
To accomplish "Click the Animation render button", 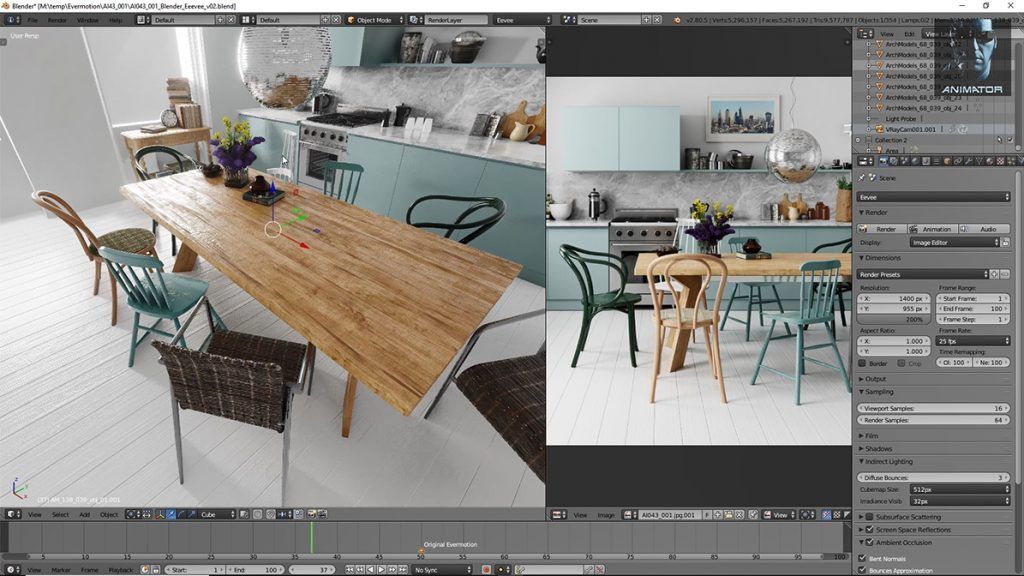I will point(932,229).
